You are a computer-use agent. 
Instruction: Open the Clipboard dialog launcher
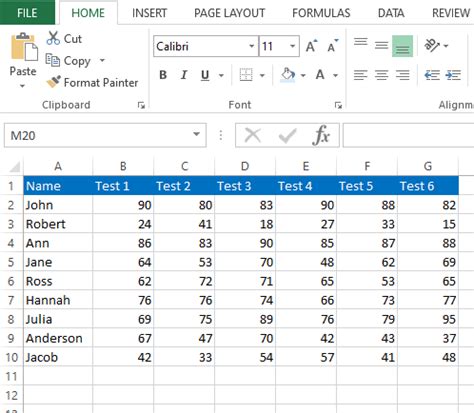pos(141,105)
